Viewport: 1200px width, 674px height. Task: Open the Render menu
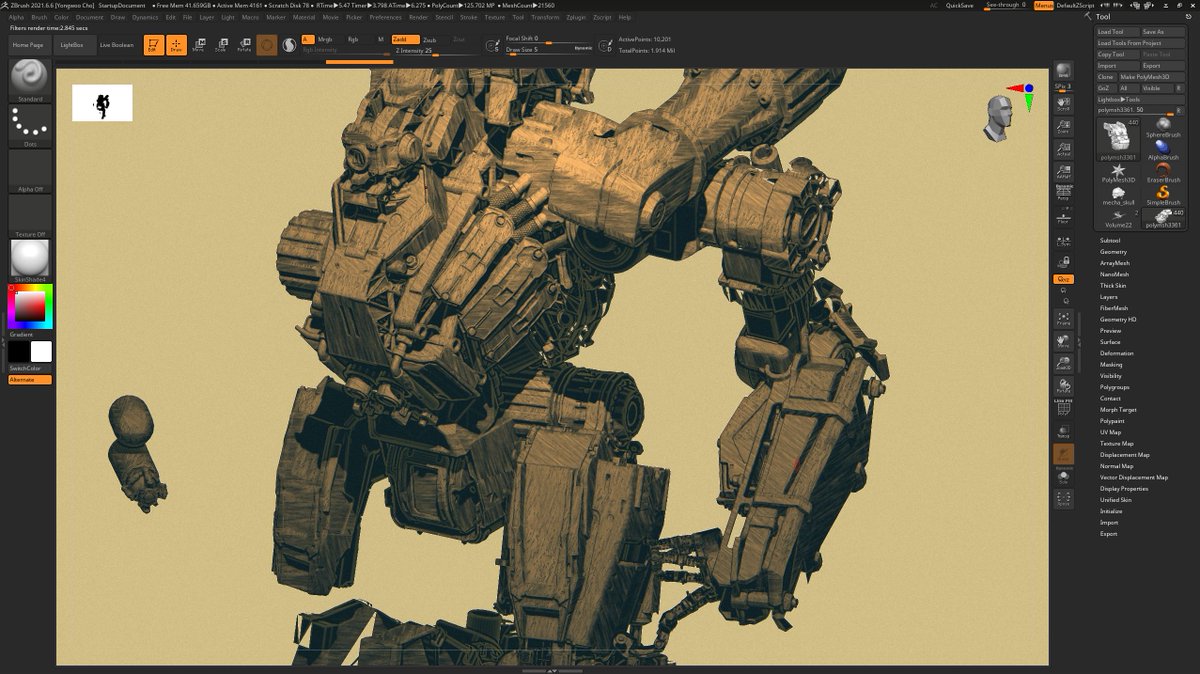418,17
